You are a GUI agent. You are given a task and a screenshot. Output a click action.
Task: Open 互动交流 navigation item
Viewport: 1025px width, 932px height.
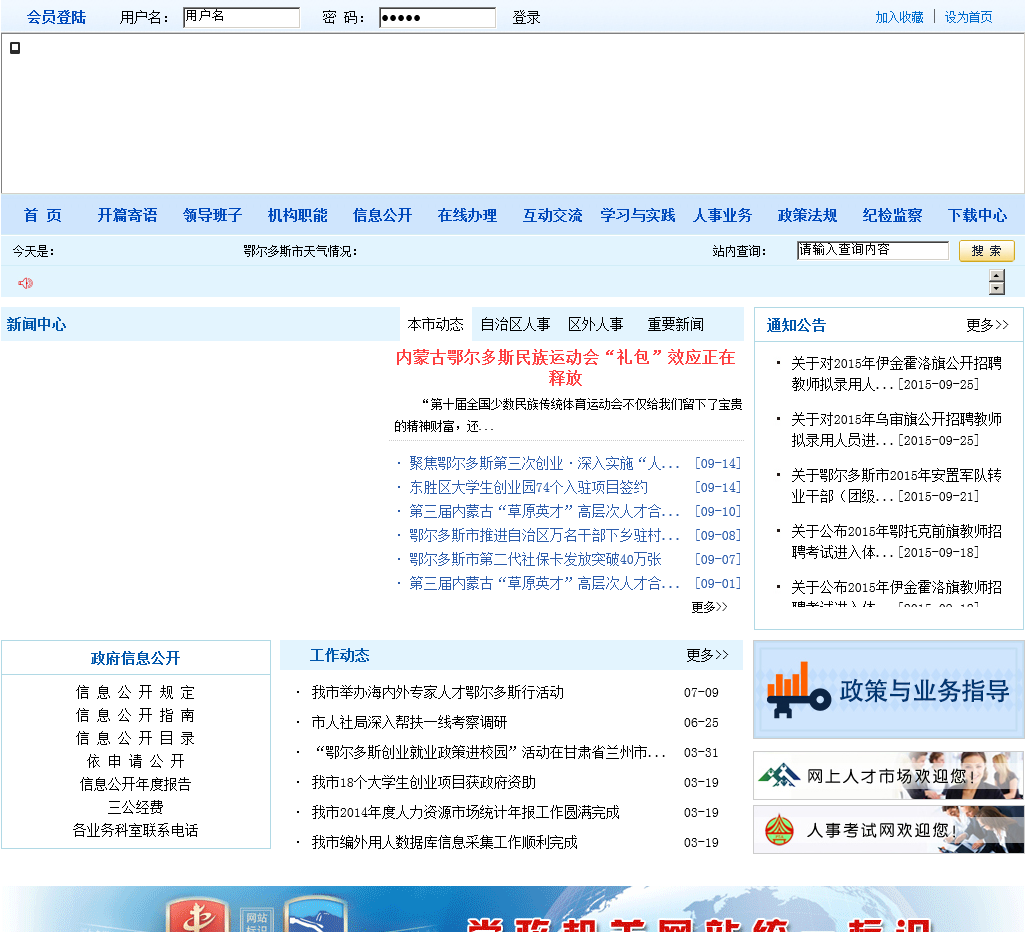click(552, 215)
